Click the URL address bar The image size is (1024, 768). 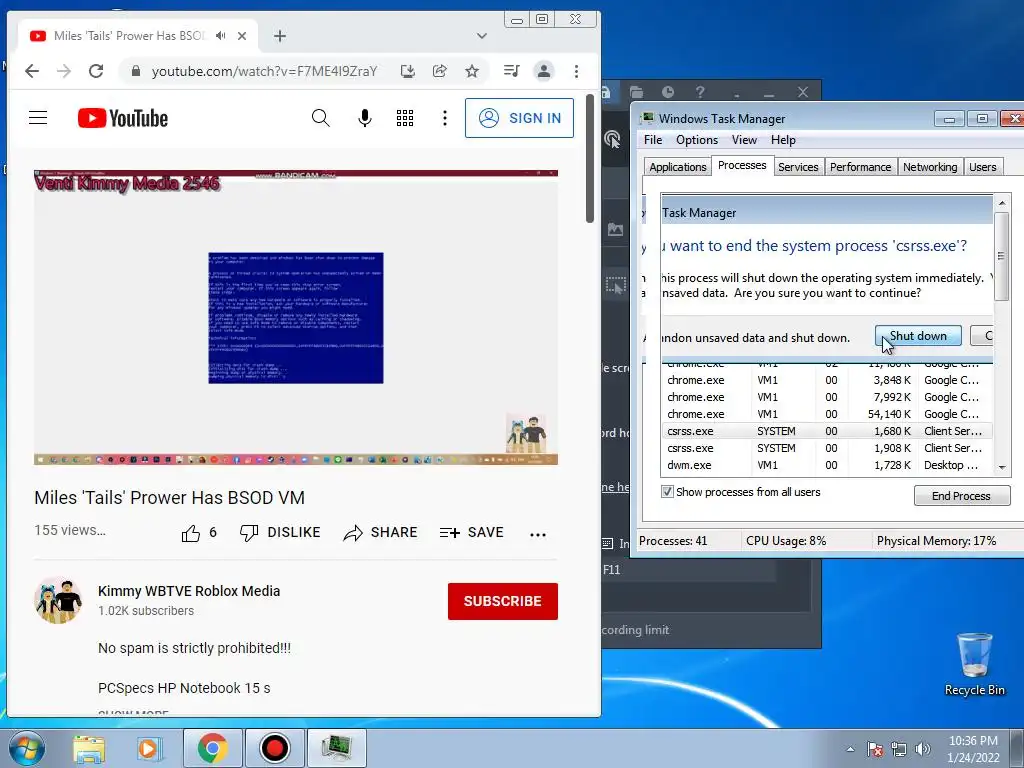tap(264, 71)
